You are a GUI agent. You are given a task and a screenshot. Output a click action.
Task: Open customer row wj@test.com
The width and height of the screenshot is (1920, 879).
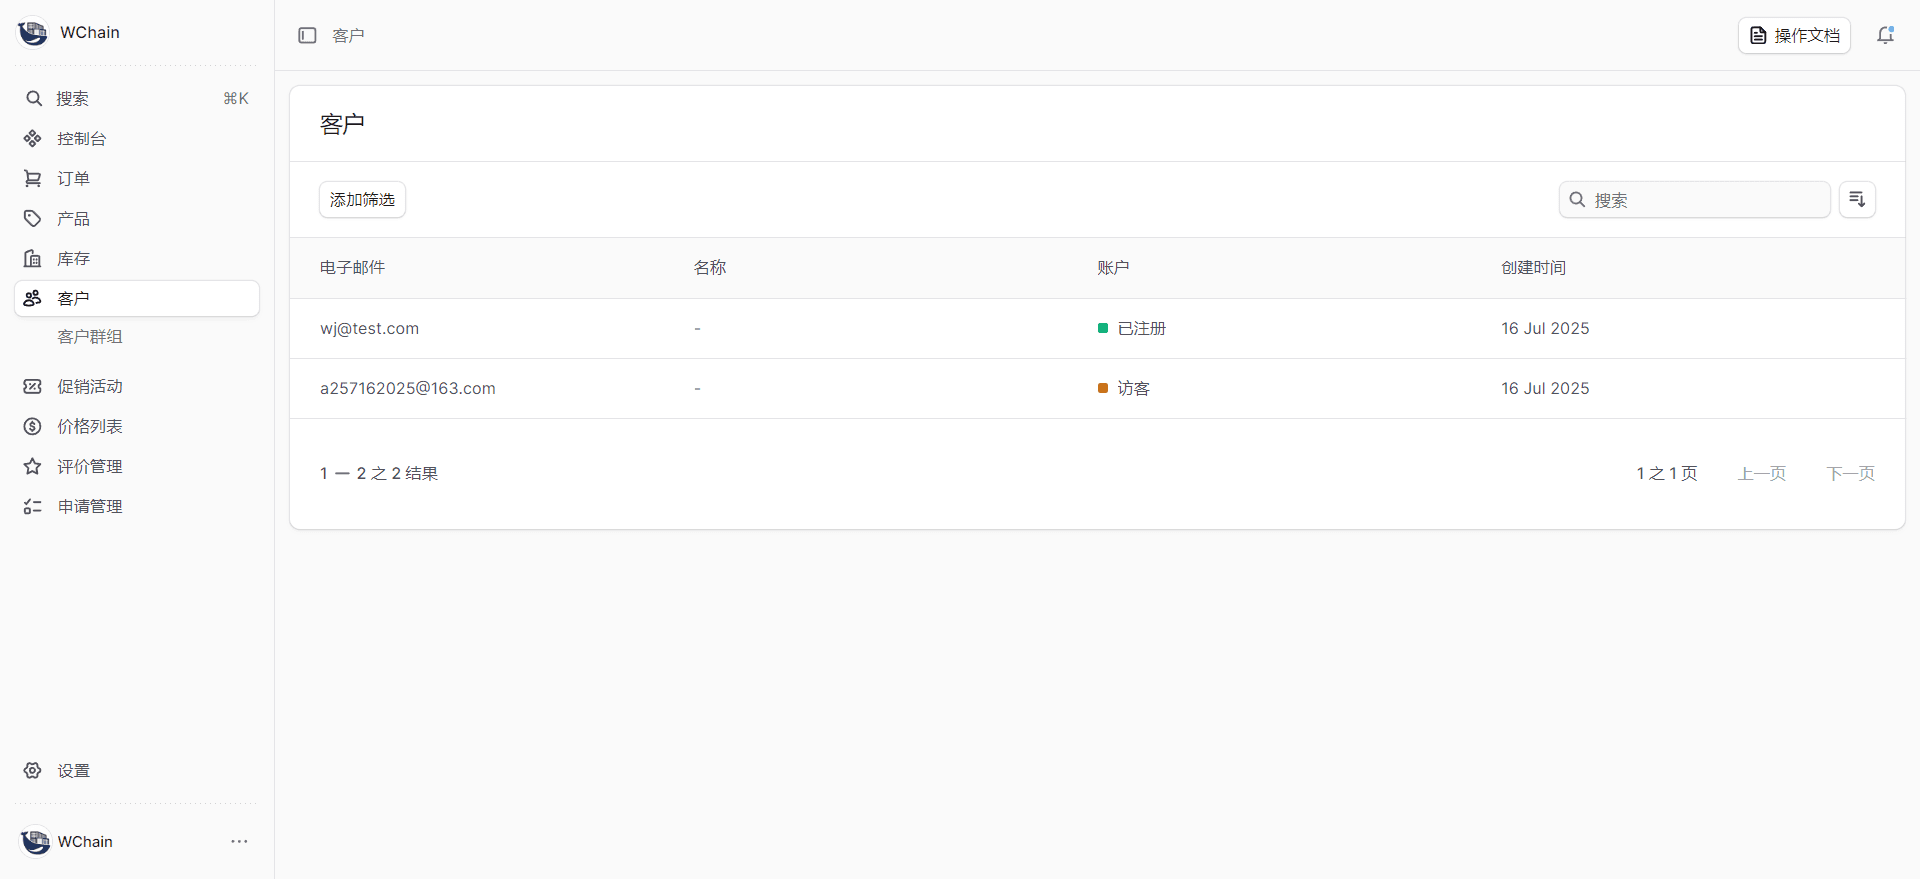[369, 329]
